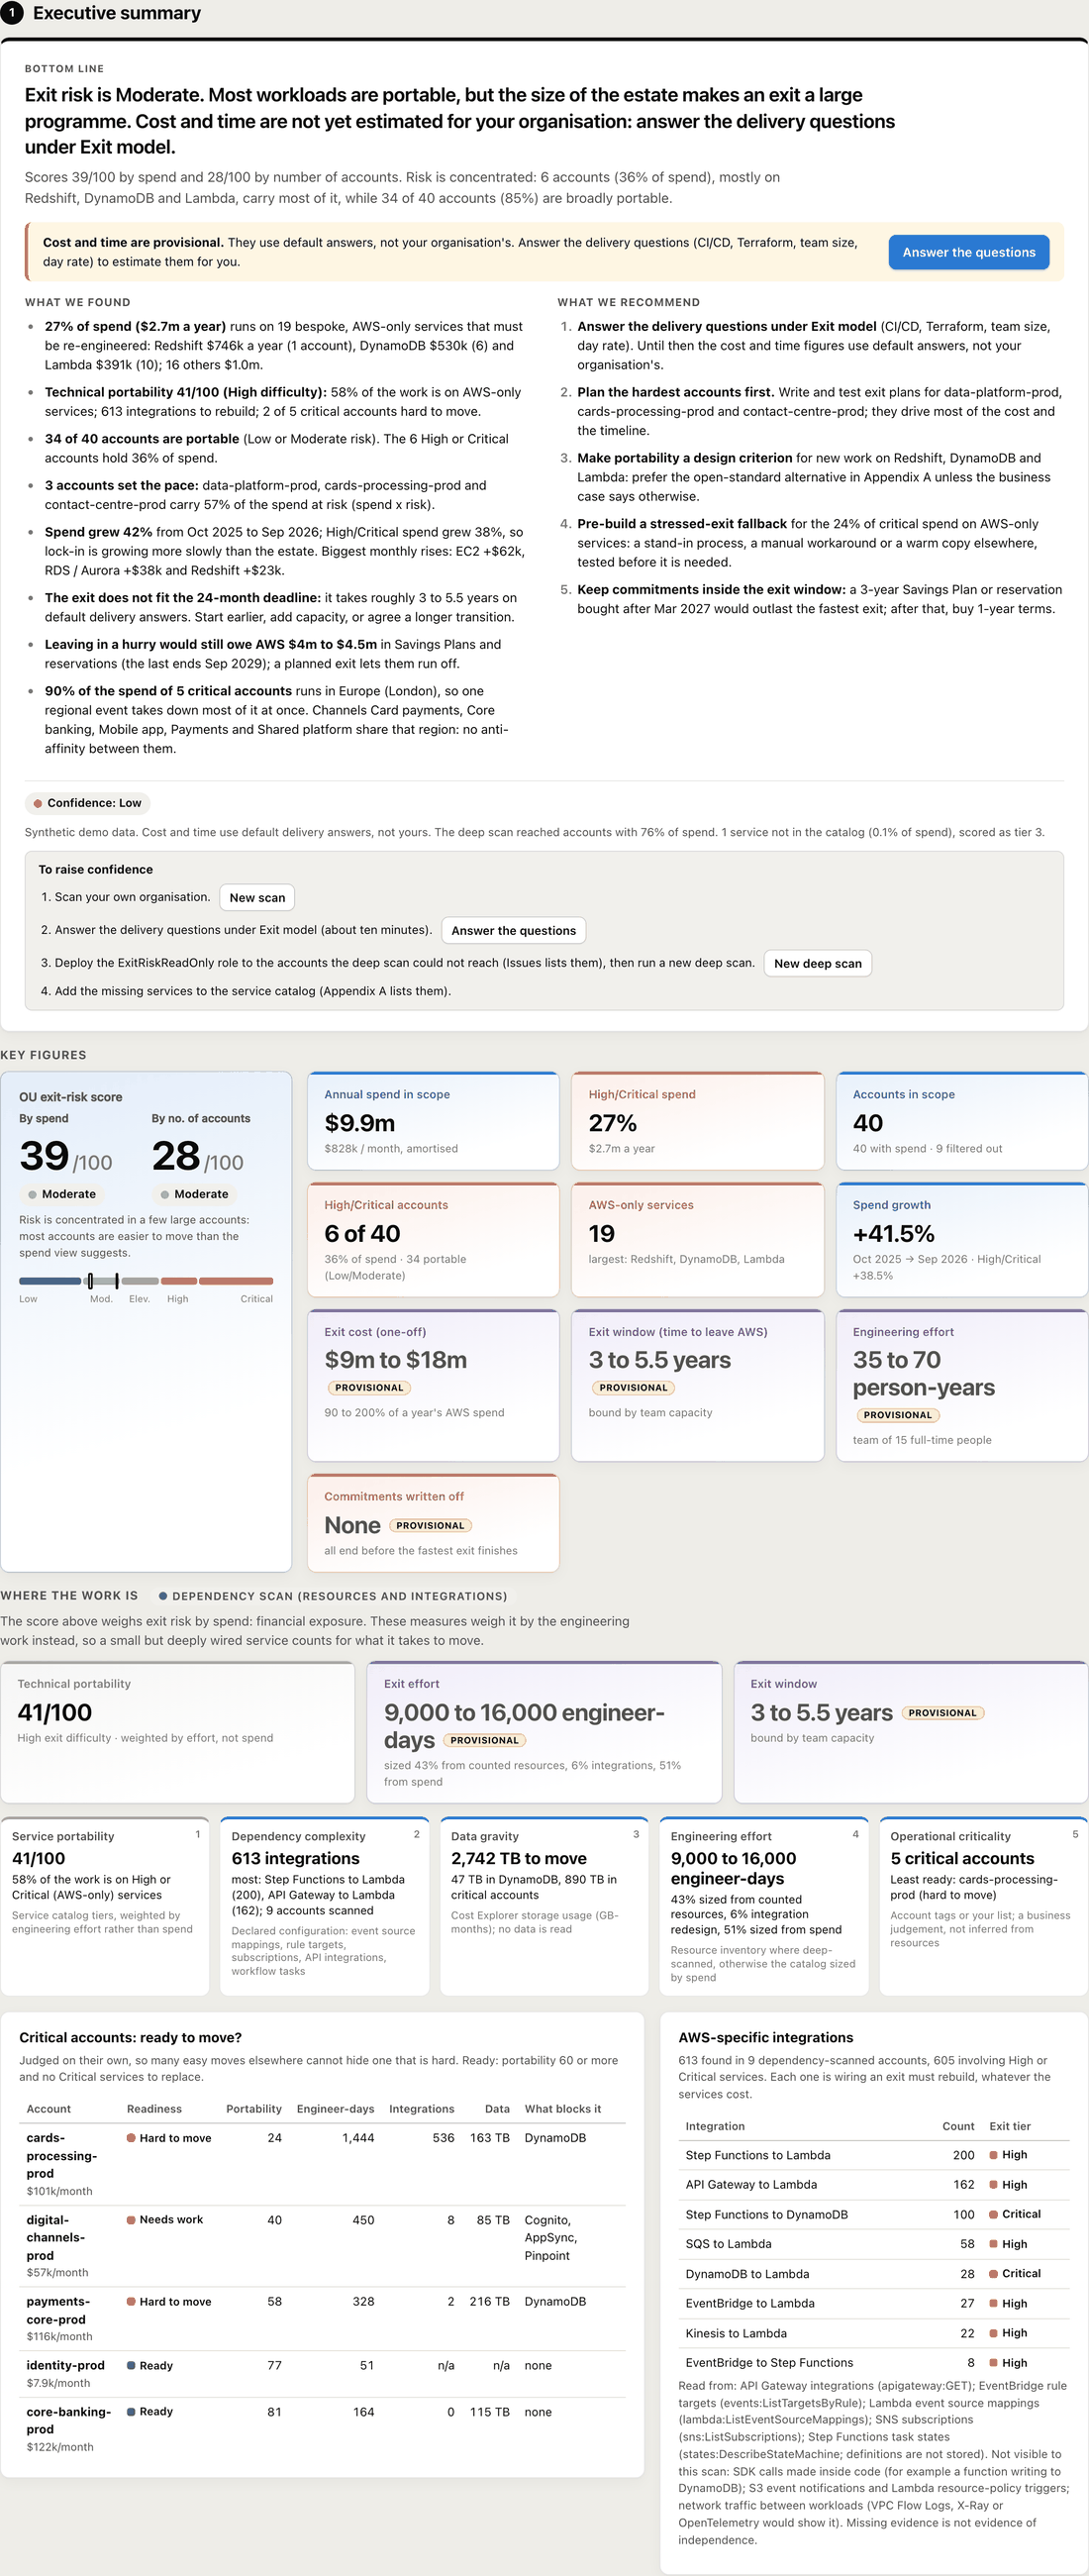Click "EventBridge to Step Functions" integration
Viewport: 1089px width, 2576px height.
point(769,2362)
